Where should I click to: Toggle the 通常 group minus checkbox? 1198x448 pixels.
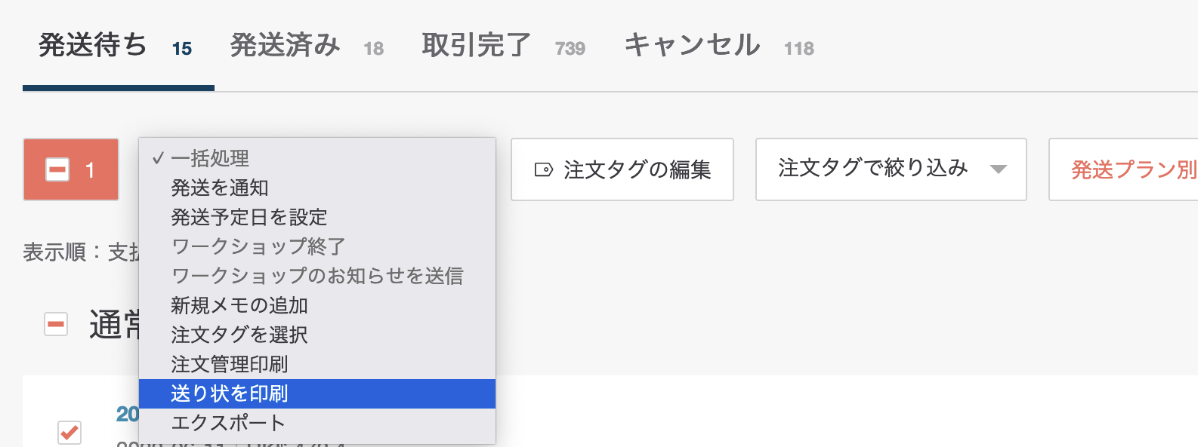point(56,324)
